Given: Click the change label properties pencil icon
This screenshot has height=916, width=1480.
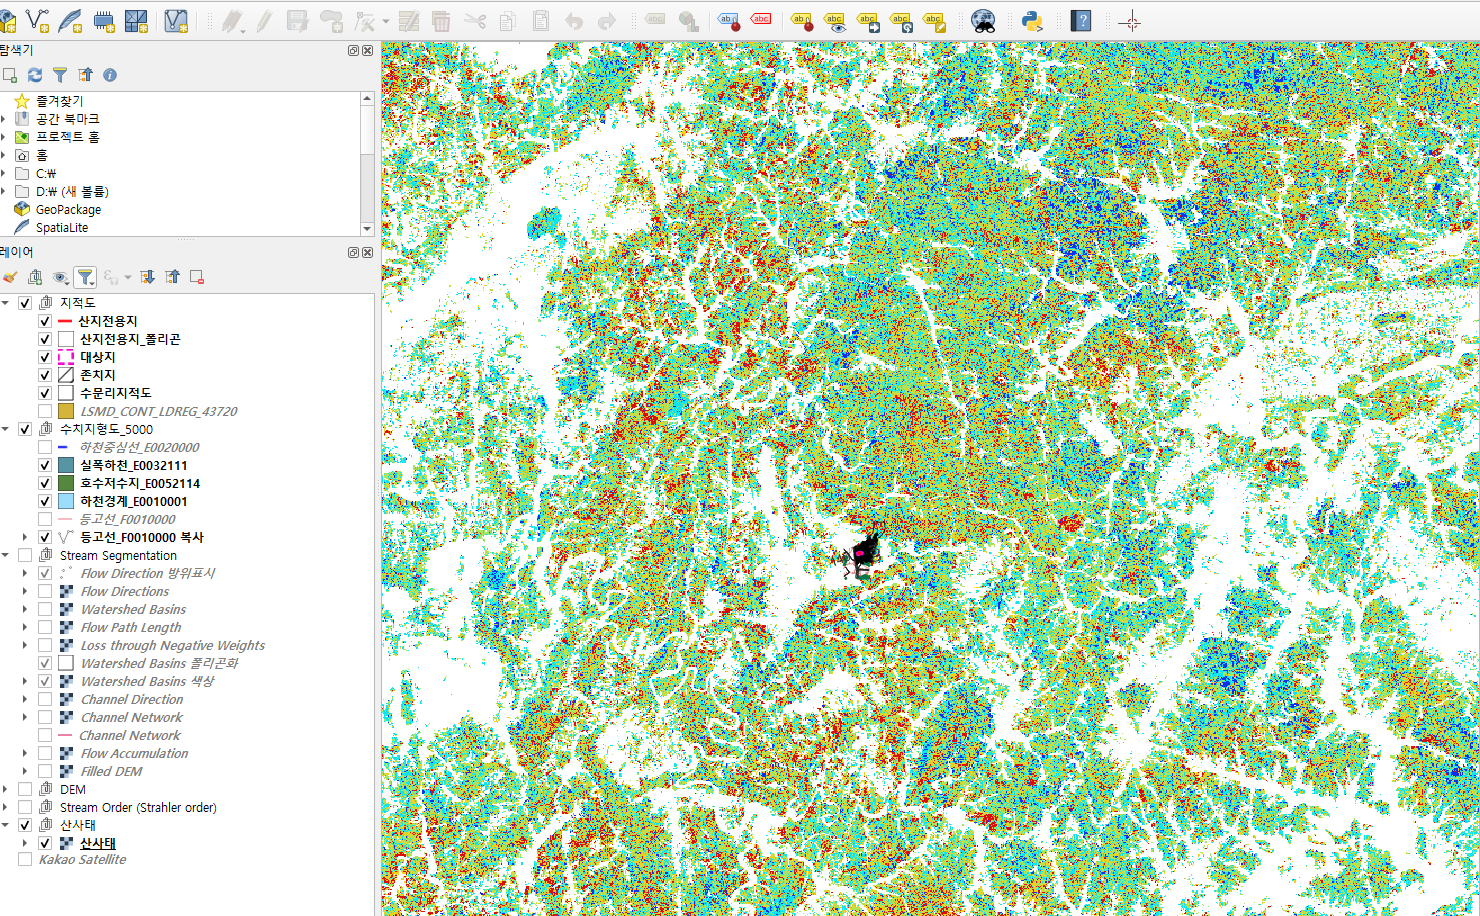Looking at the screenshot, I should click(934, 20).
